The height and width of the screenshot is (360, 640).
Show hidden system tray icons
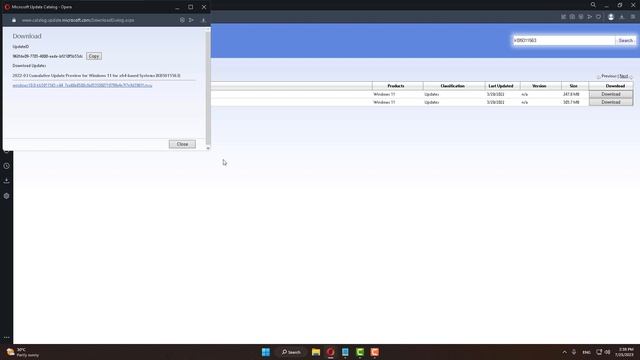(x=564, y=352)
